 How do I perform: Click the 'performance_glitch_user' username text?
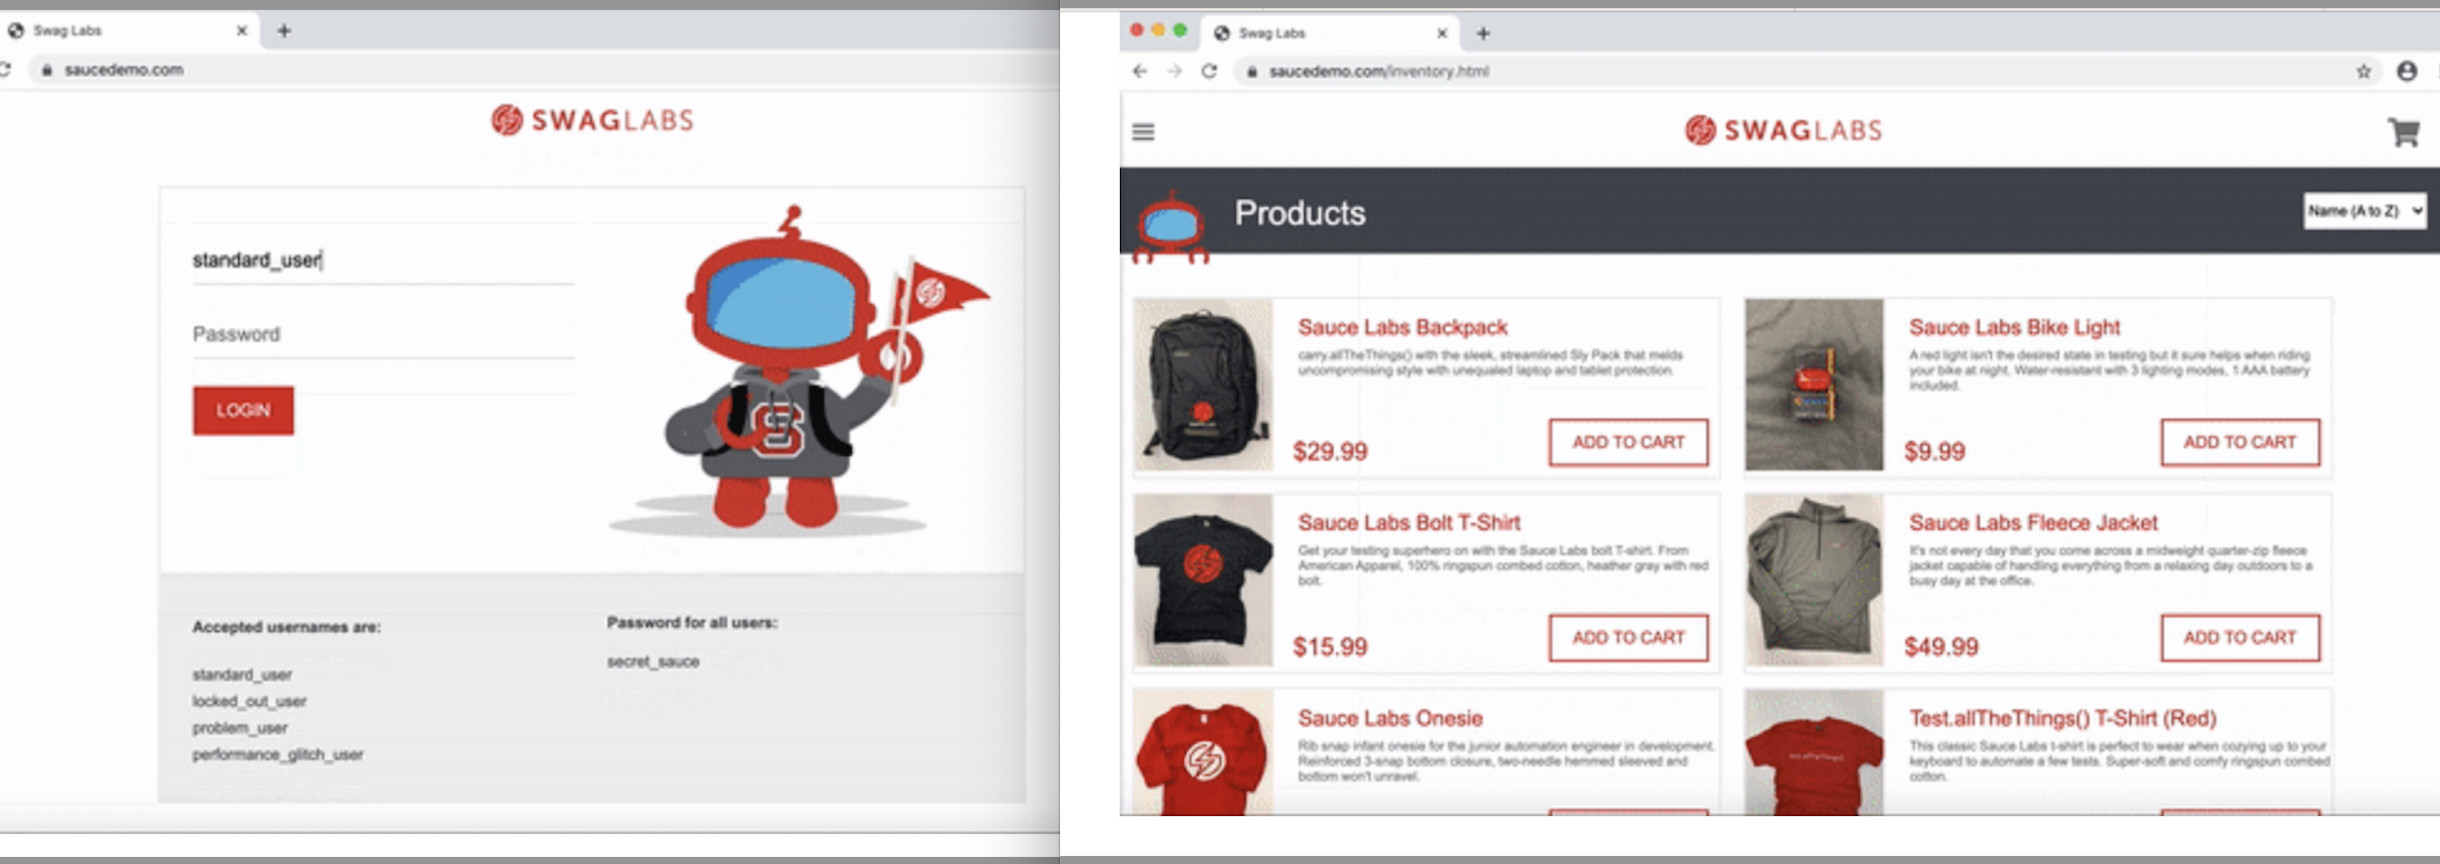[277, 754]
